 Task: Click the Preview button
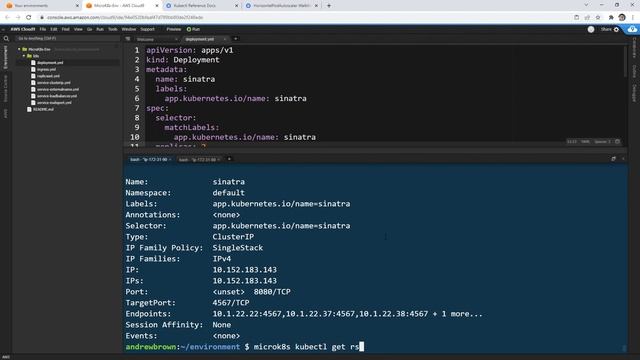pos(173,29)
